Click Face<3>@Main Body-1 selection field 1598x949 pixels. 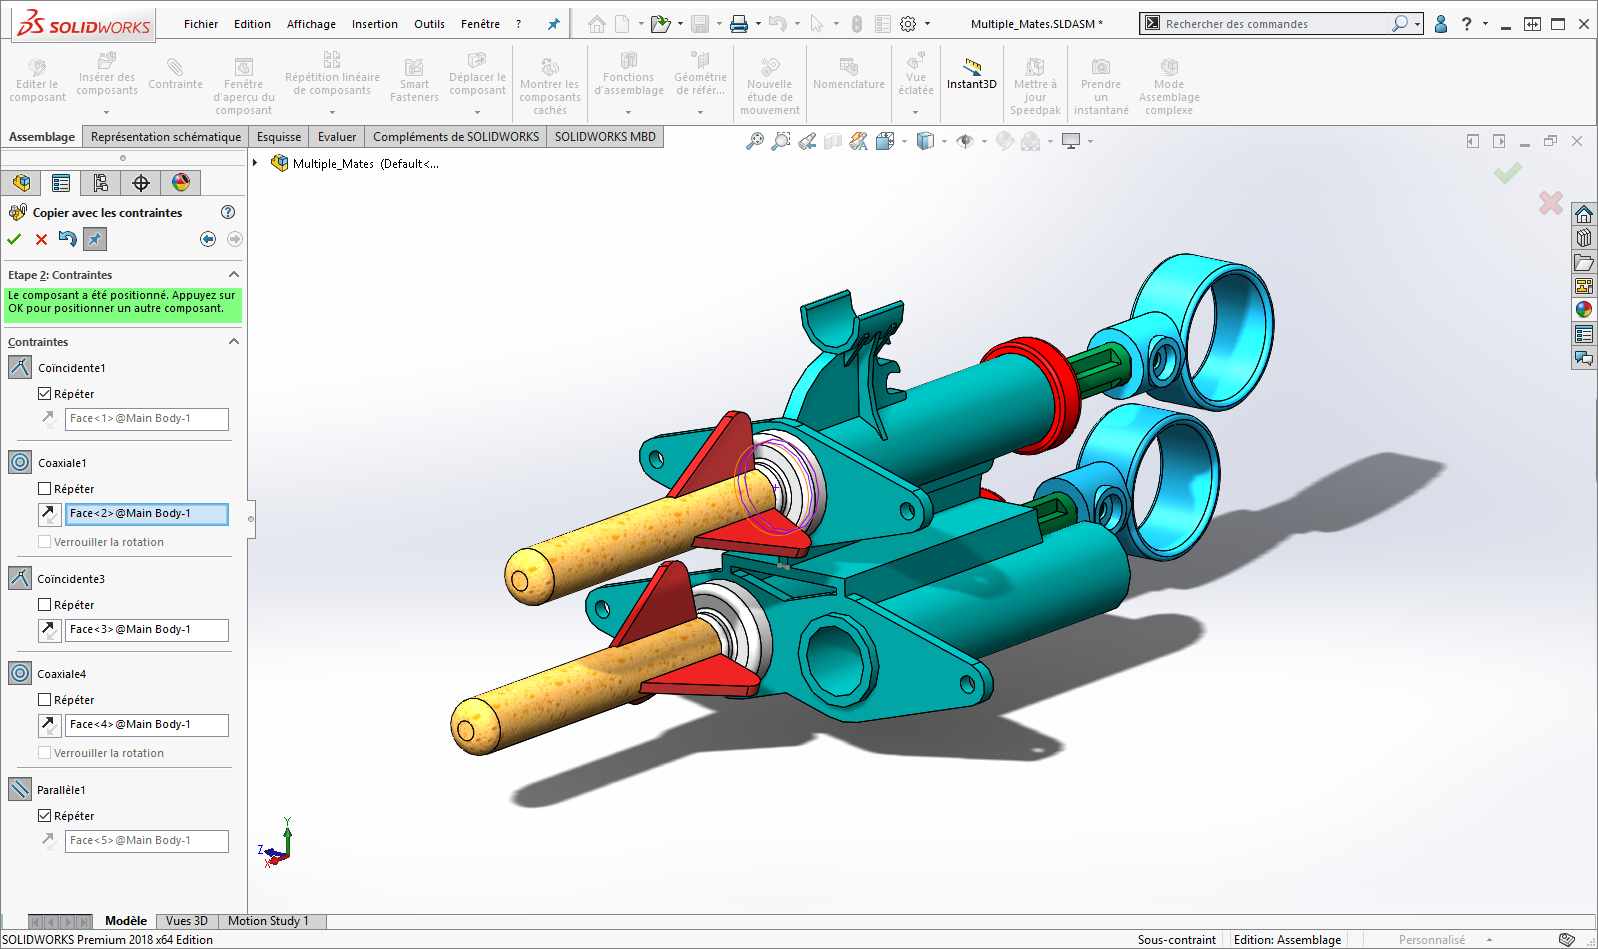[x=147, y=629]
